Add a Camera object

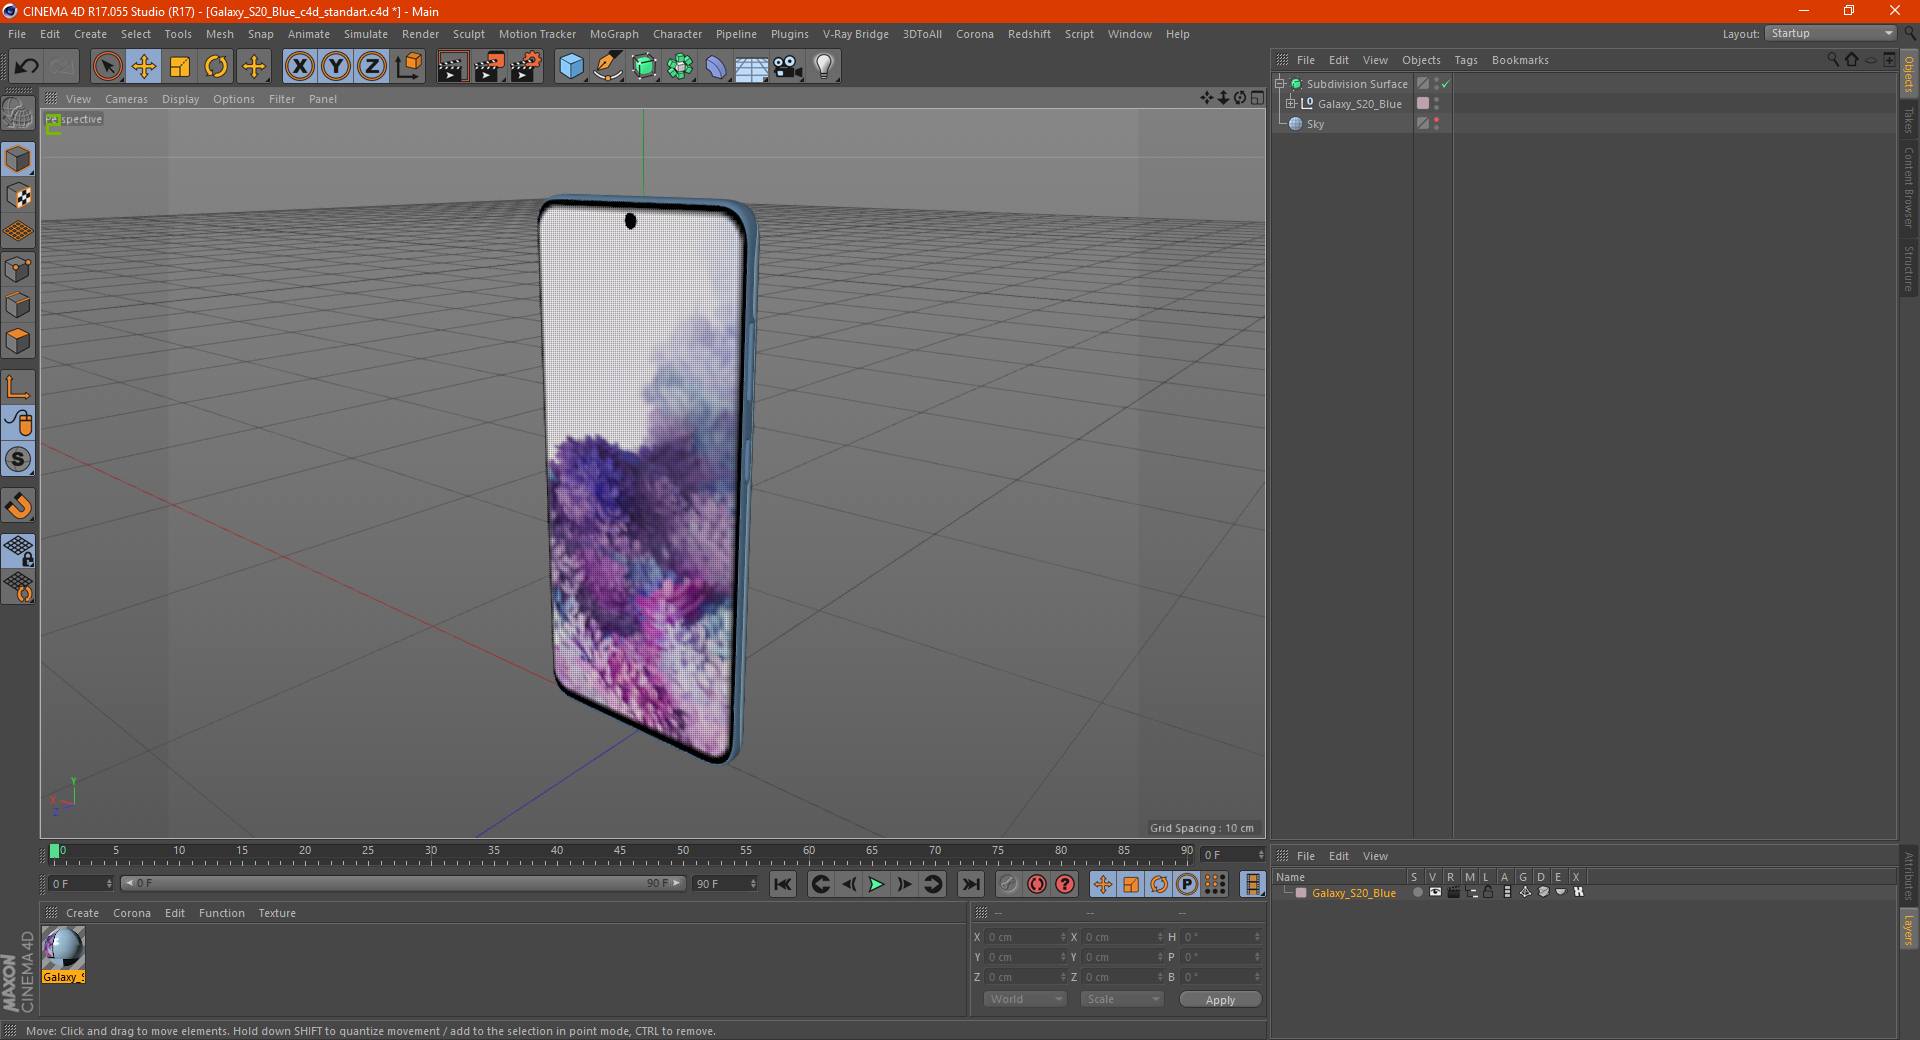788,67
